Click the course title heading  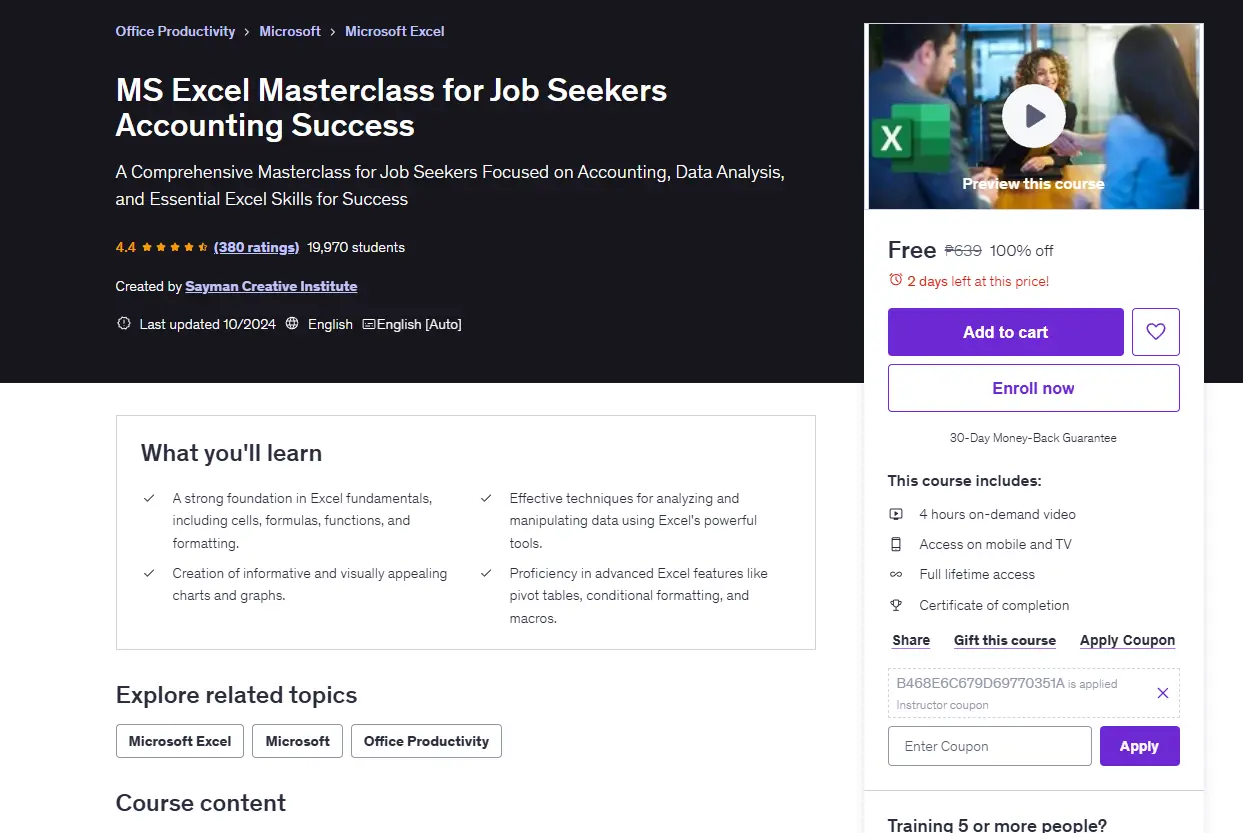[x=391, y=107]
